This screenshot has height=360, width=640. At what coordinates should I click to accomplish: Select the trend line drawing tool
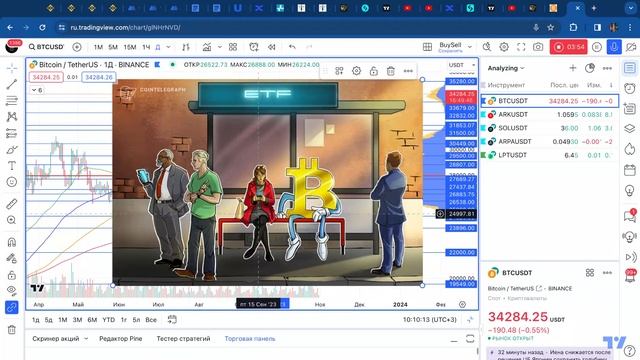tap(11, 84)
